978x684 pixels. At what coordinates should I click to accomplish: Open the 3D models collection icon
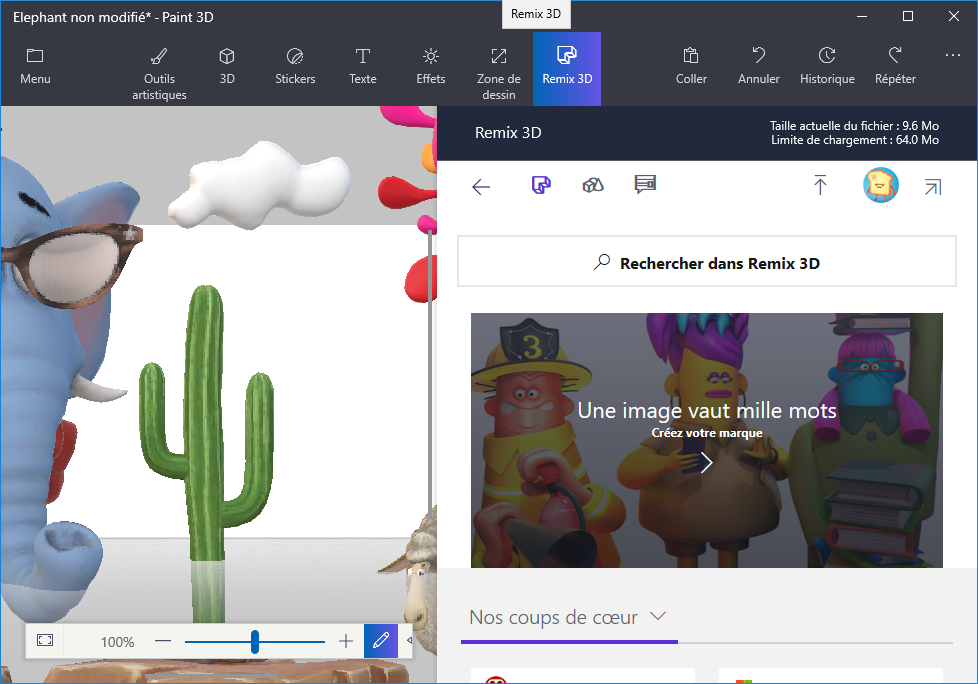pyautogui.click(x=593, y=185)
